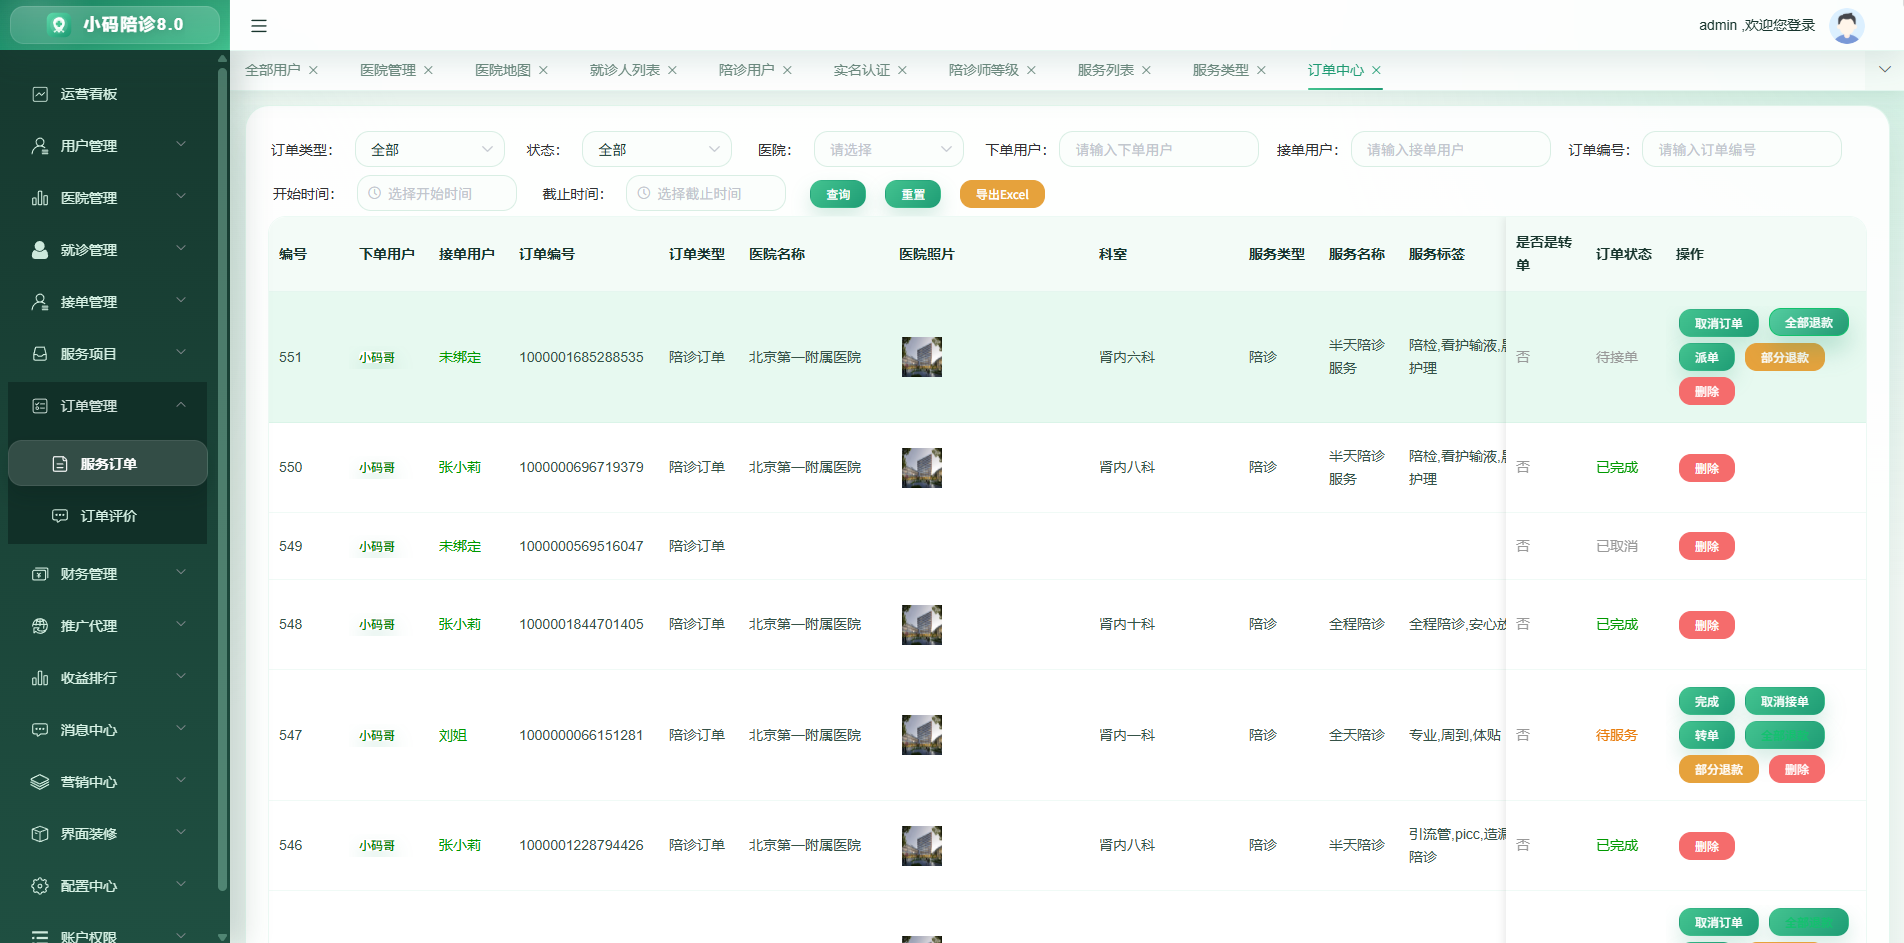Screen dimensions: 1904x943
Task: Expand 财务管理 menu chevron
Action: tap(181, 573)
